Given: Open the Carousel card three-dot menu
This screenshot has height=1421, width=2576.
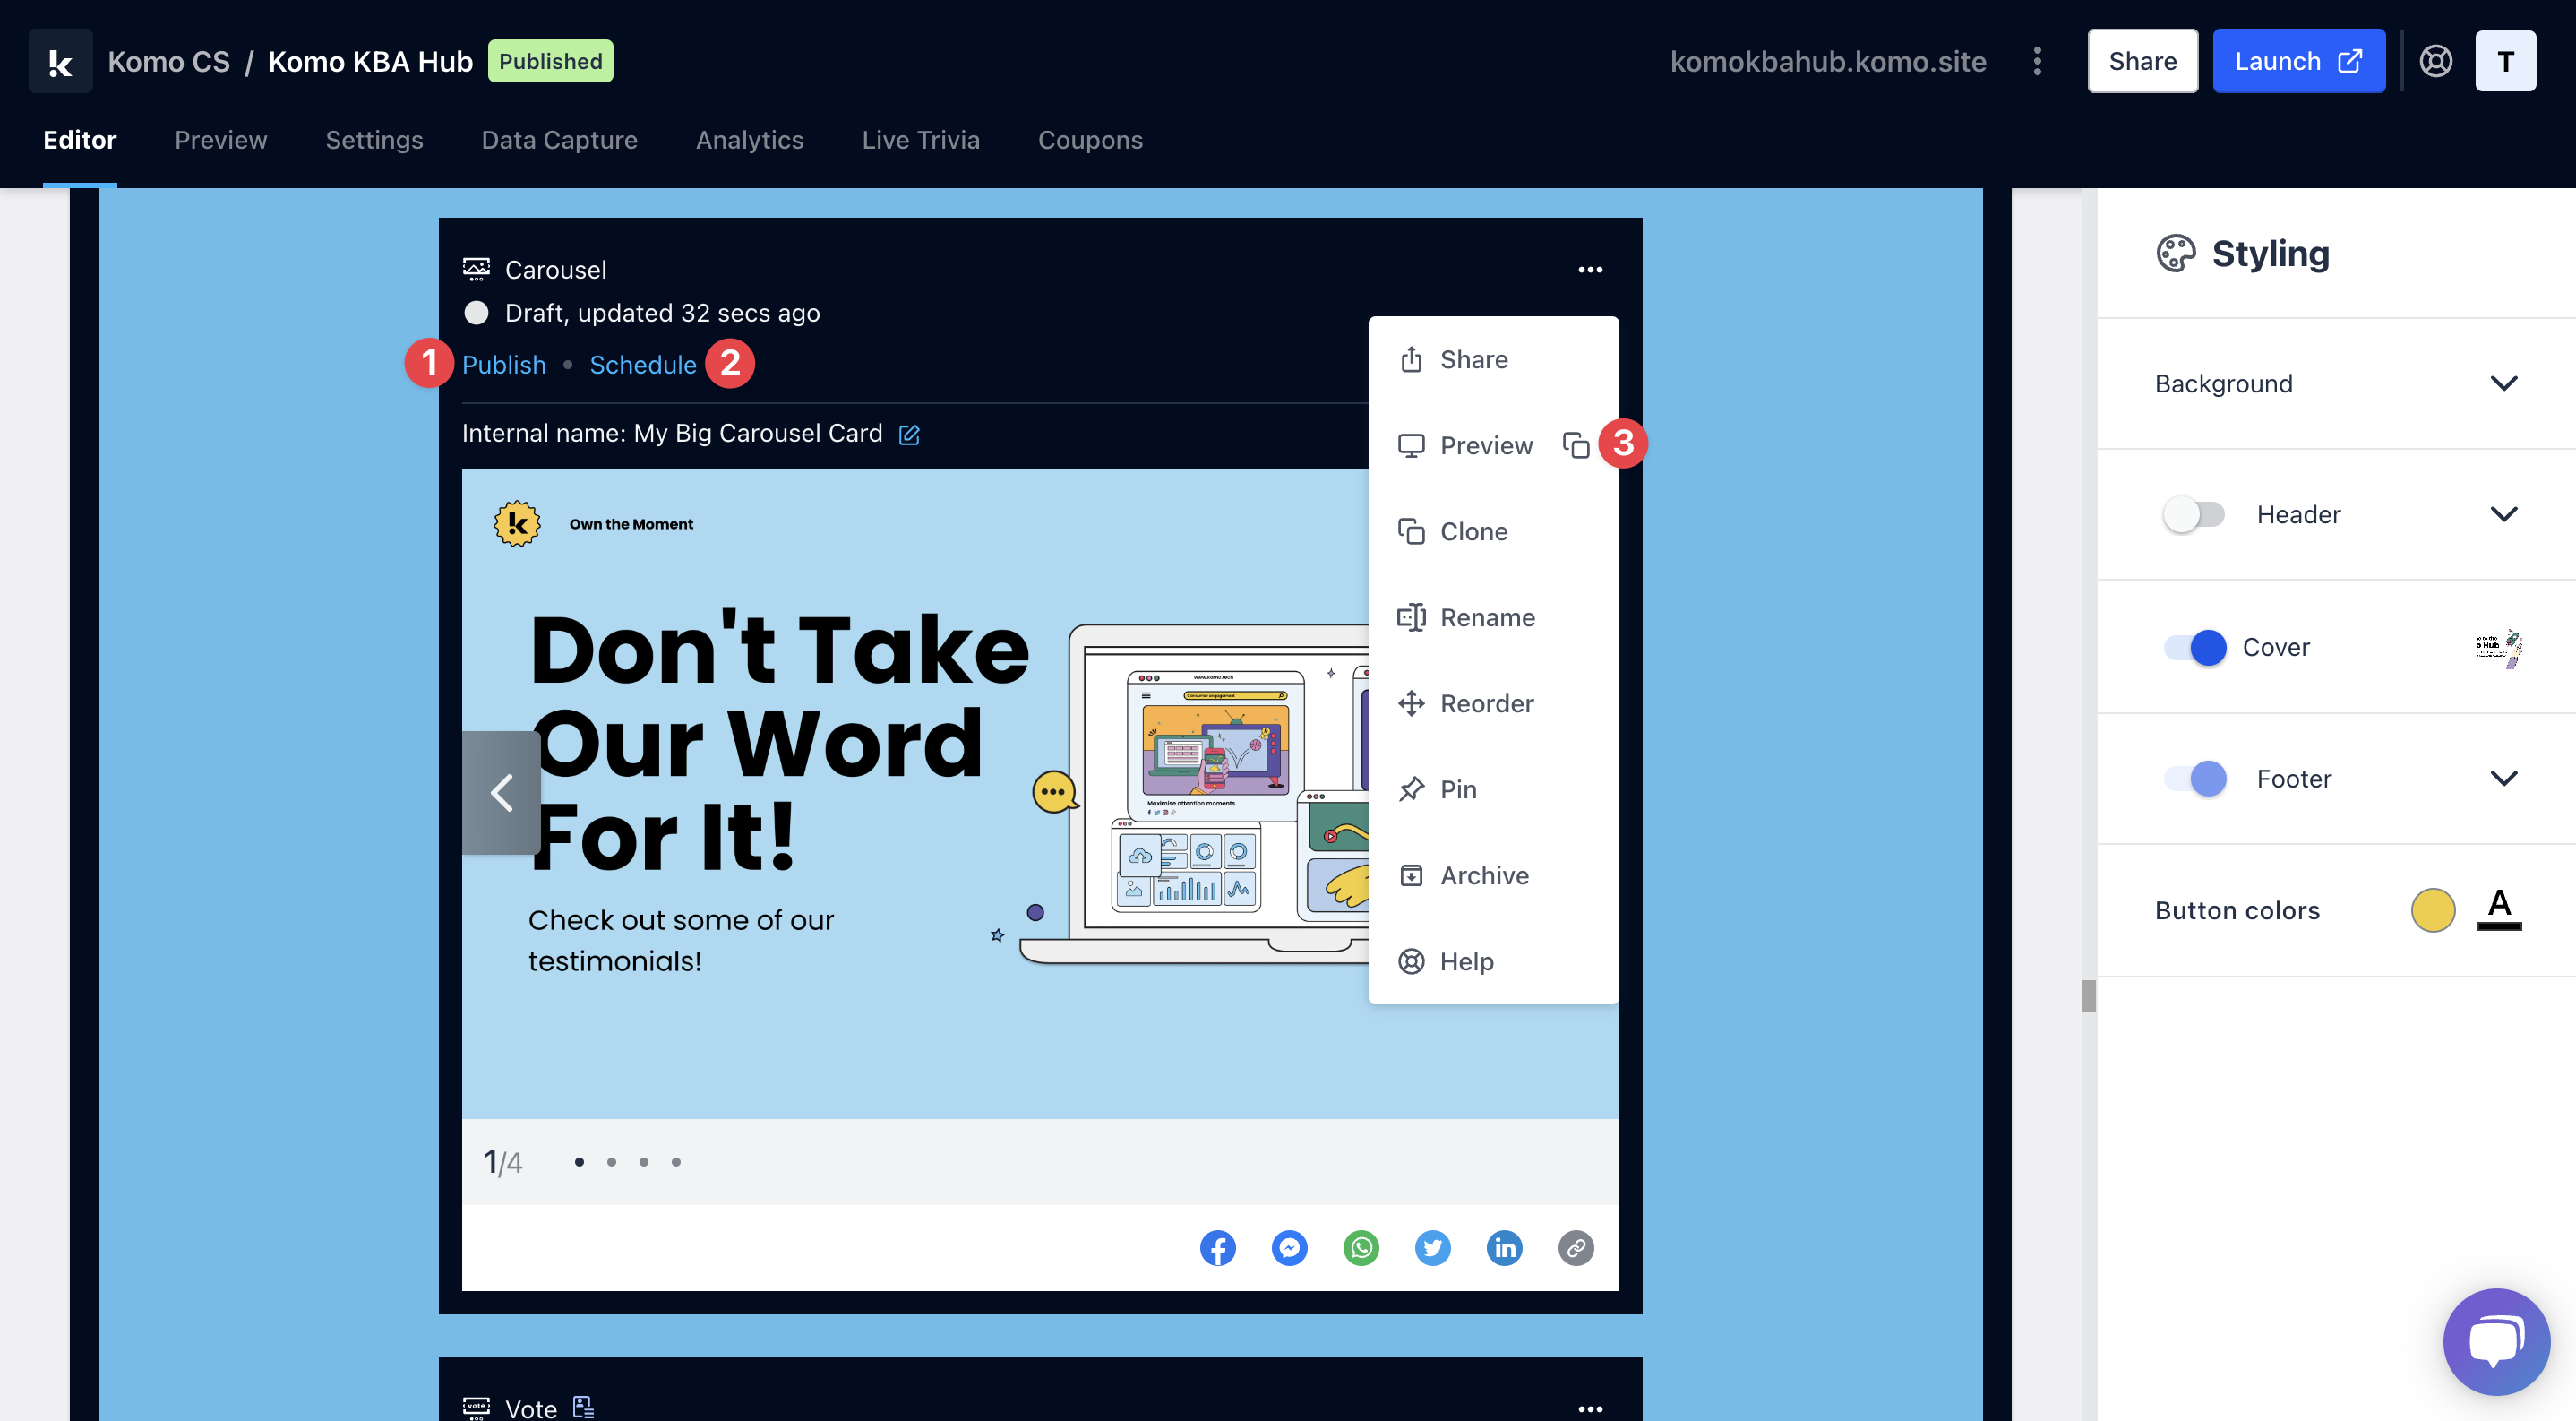Looking at the screenshot, I should click(1589, 269).
